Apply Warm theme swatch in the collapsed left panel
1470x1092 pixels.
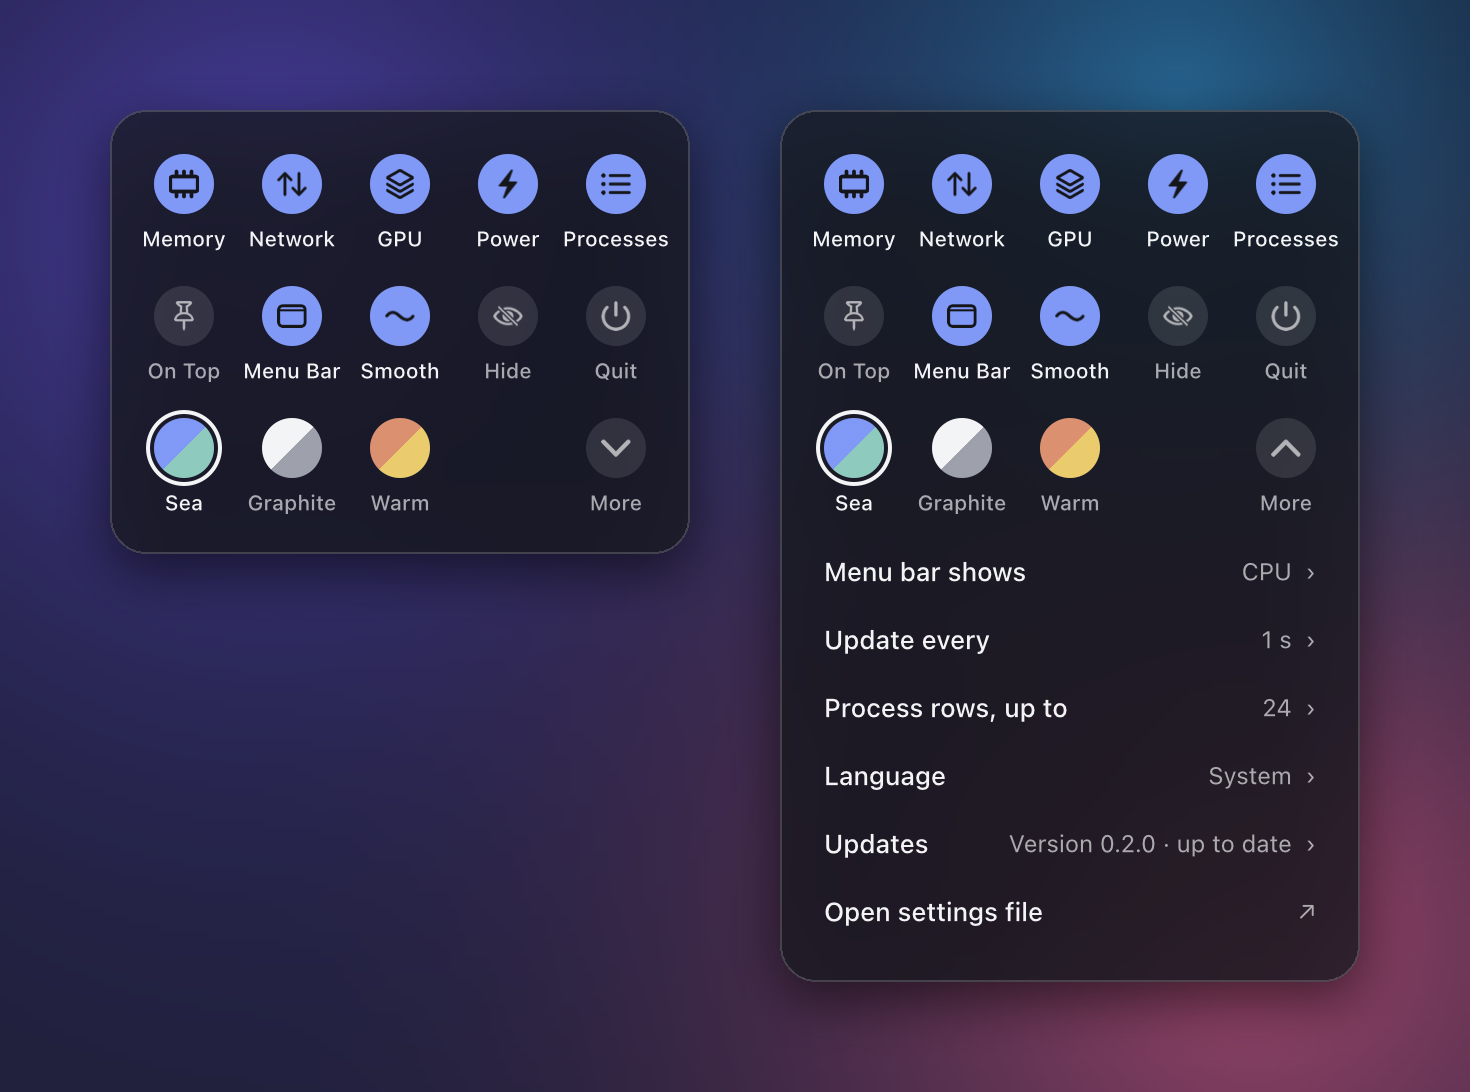pos(400,448)
